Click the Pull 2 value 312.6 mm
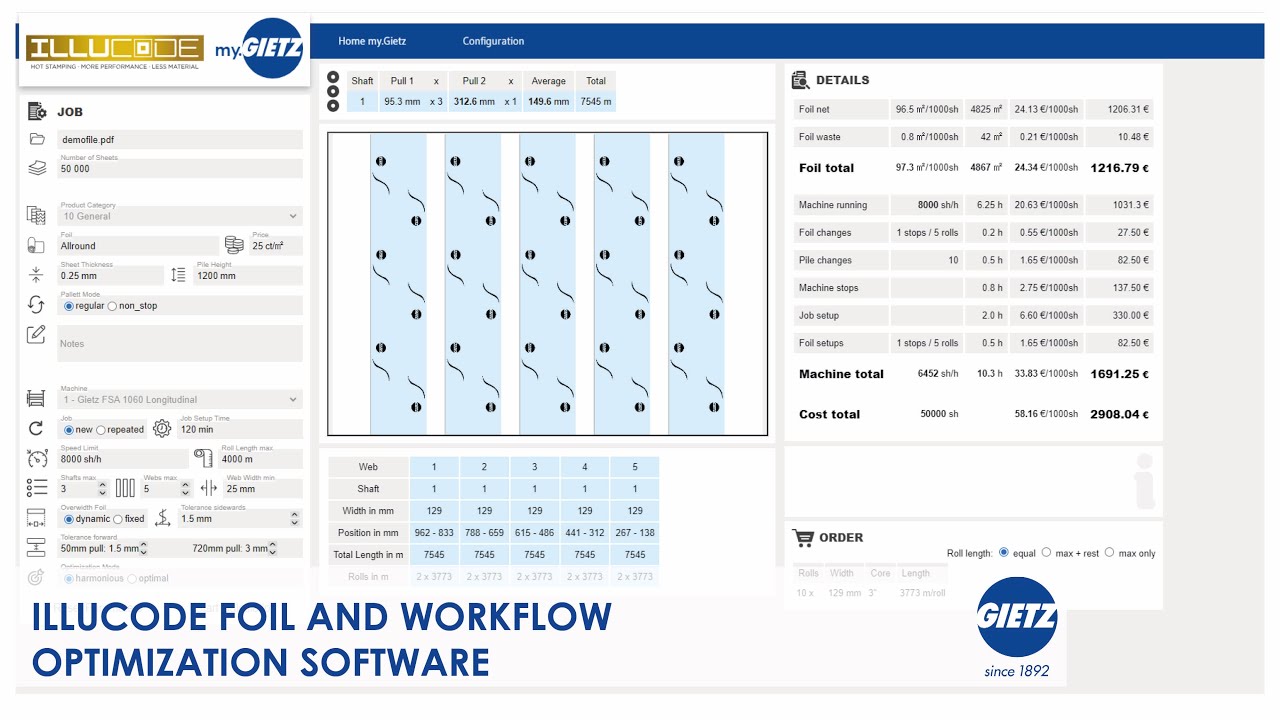The width and height of the screenshot is (1280, 720). point(474,101)
